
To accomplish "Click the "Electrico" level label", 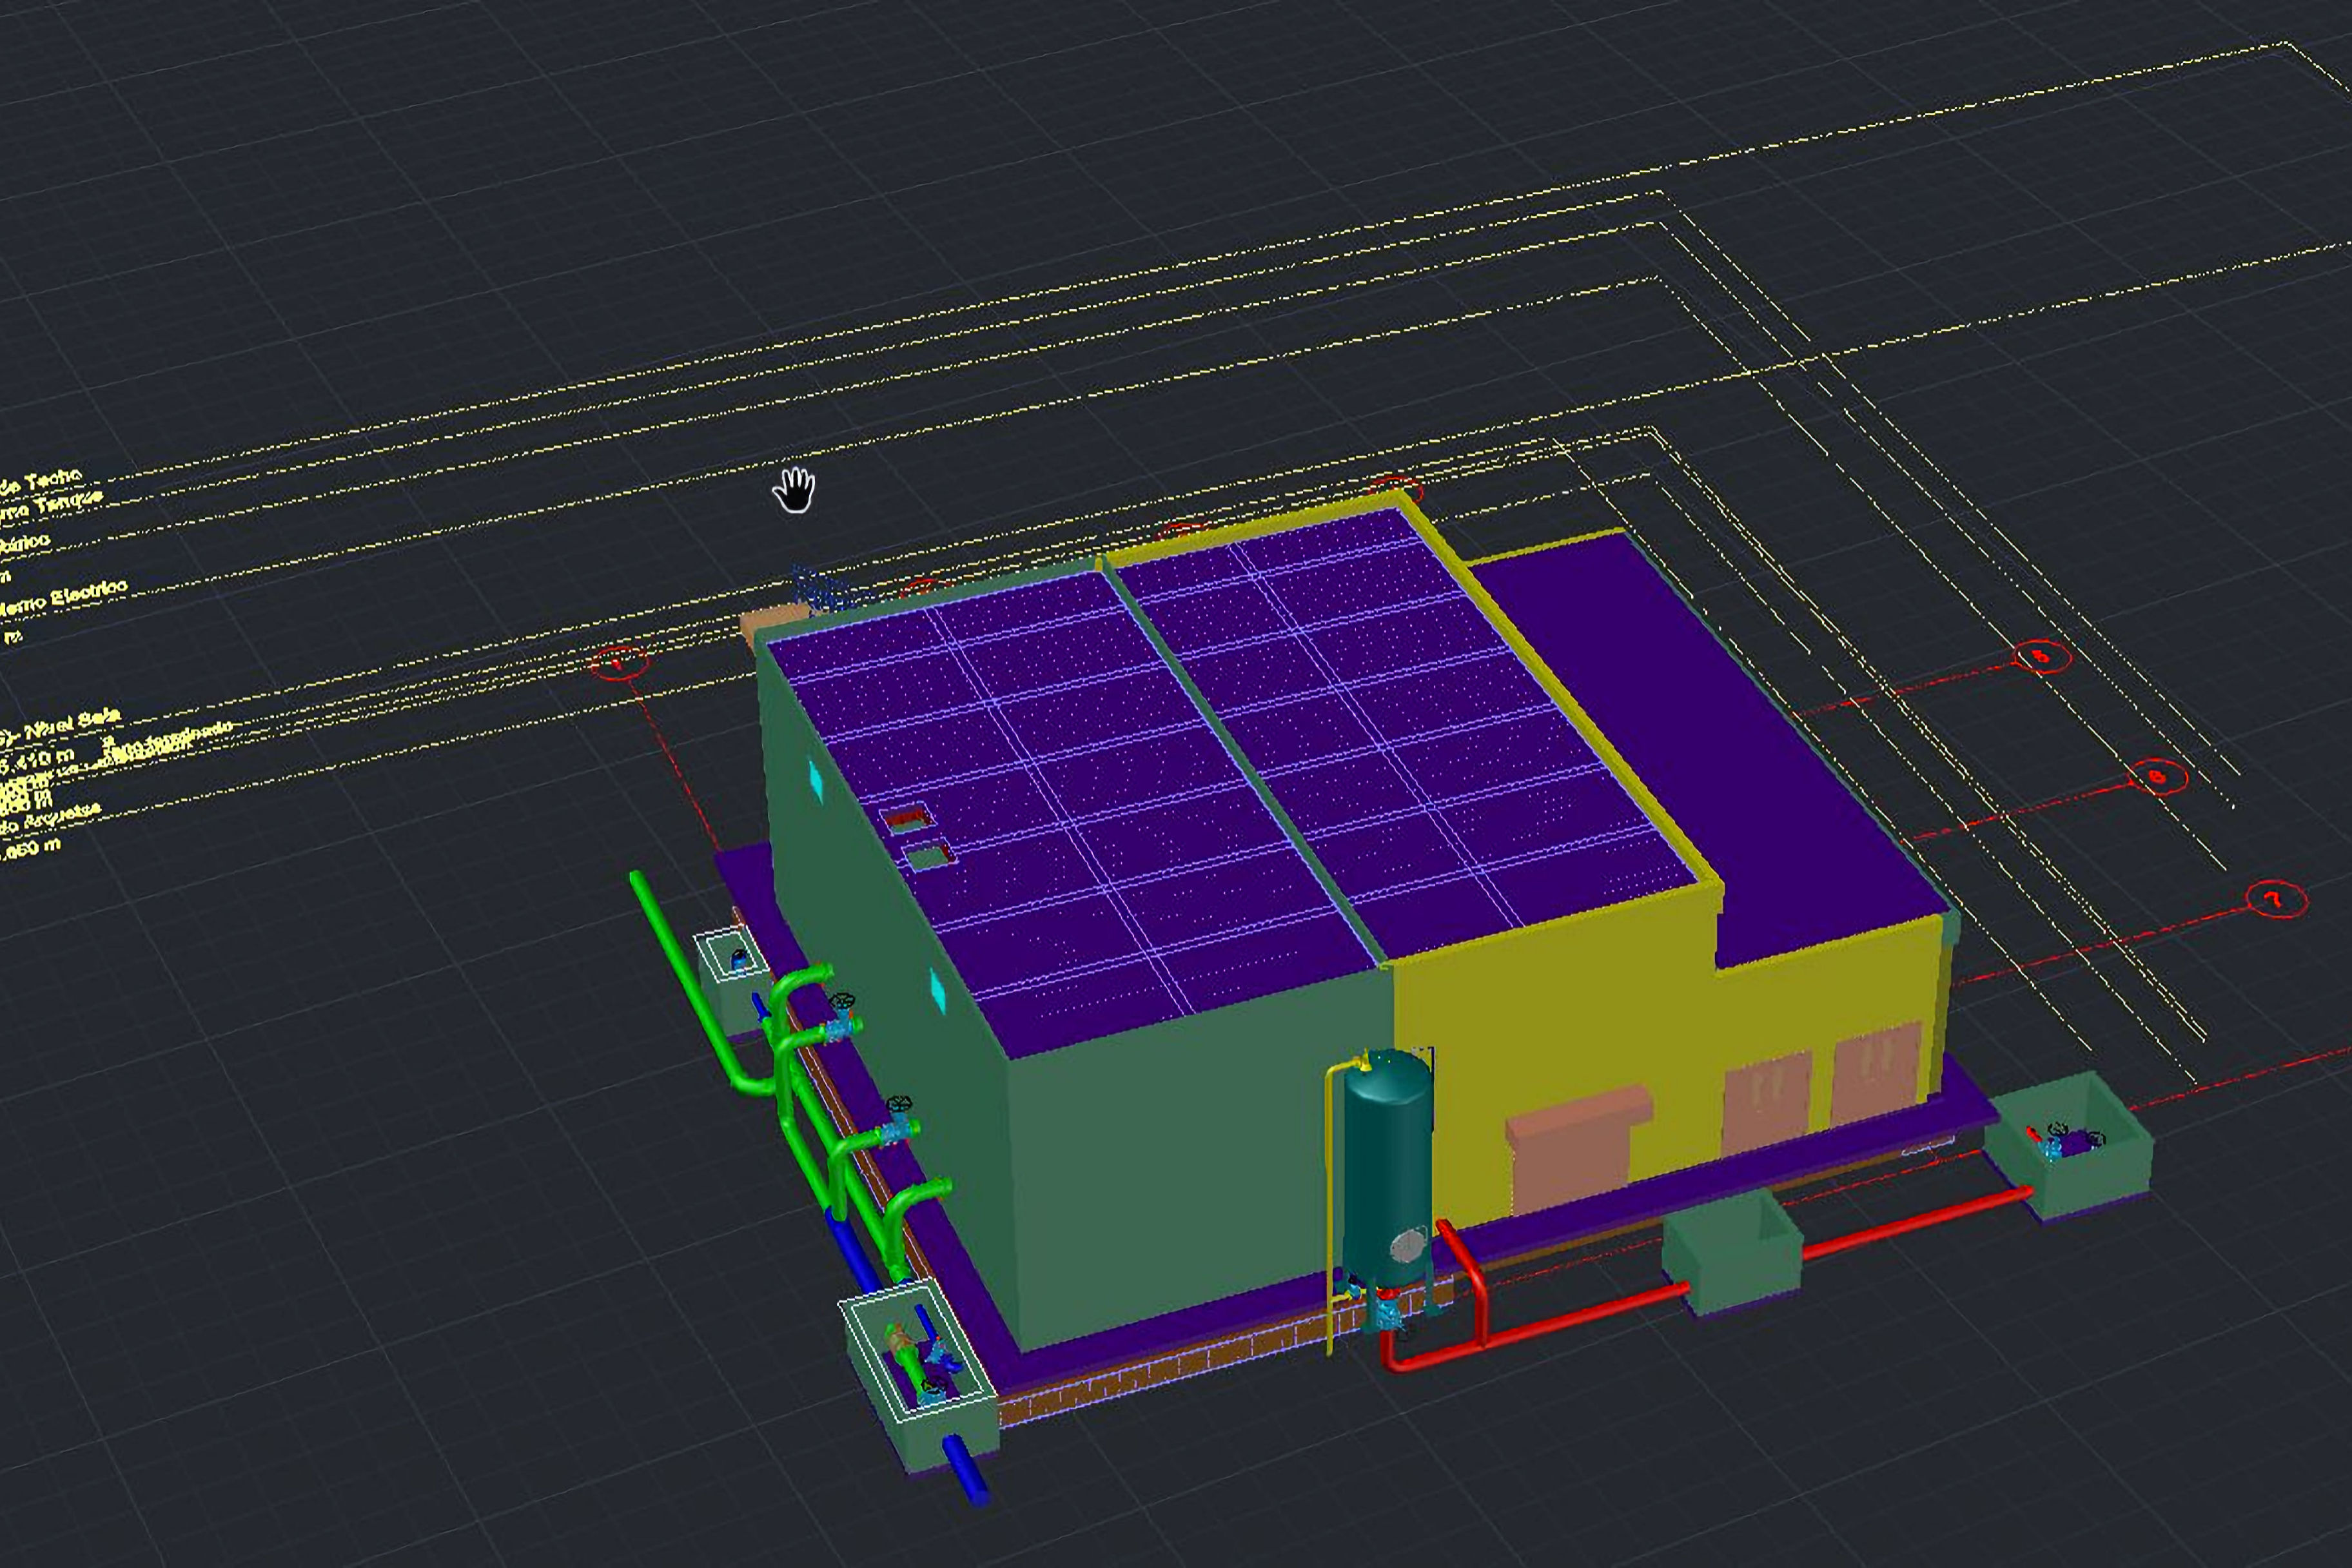I will 90,594.
